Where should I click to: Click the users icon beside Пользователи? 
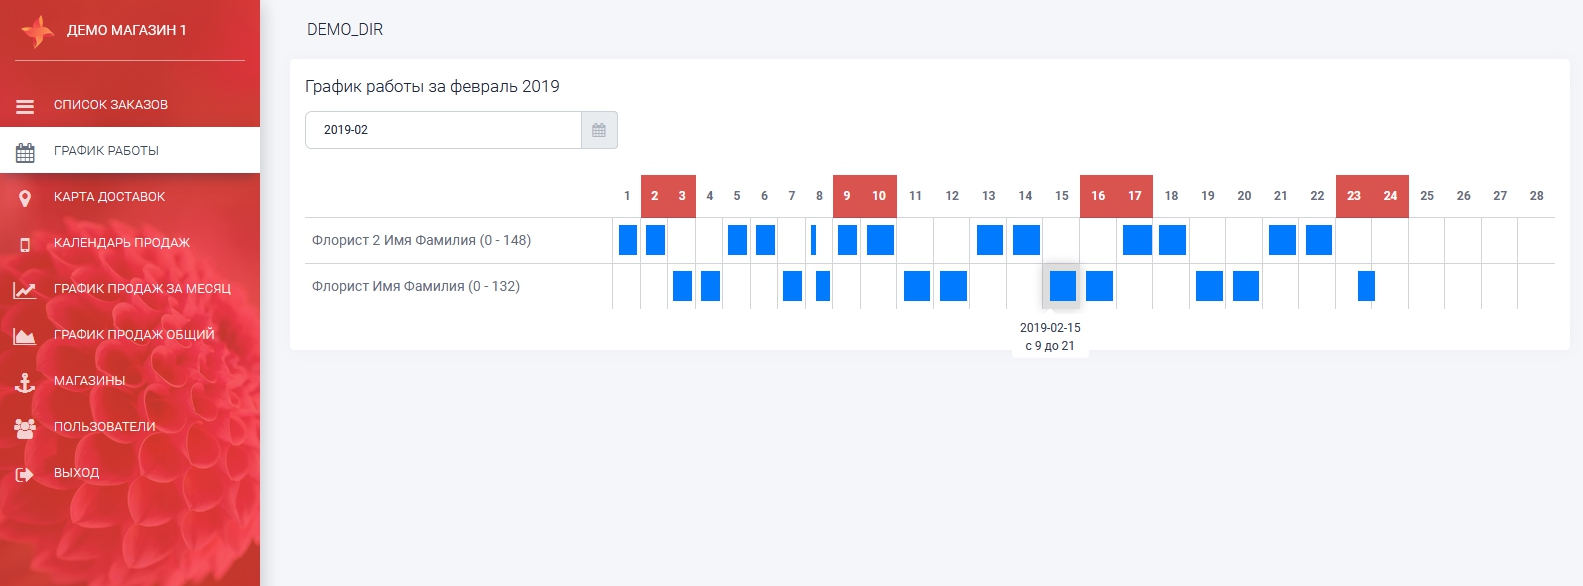(x=25, y=428)
